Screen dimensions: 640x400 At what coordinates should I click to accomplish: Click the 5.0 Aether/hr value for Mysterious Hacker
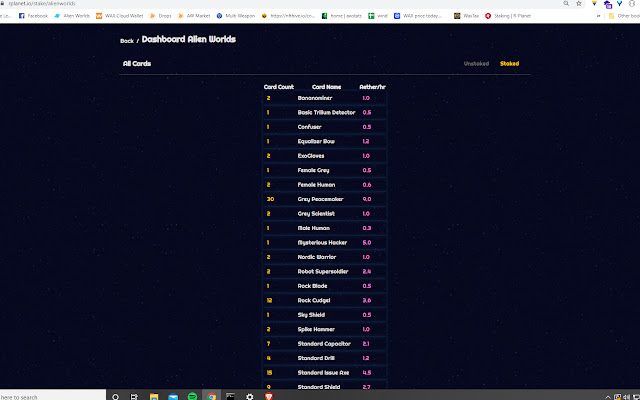pos(367,242)
